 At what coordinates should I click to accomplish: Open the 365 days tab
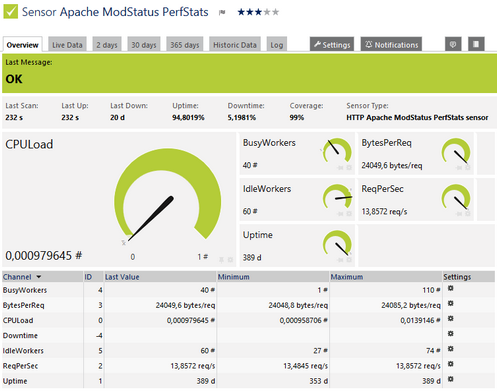pos(185,44)
